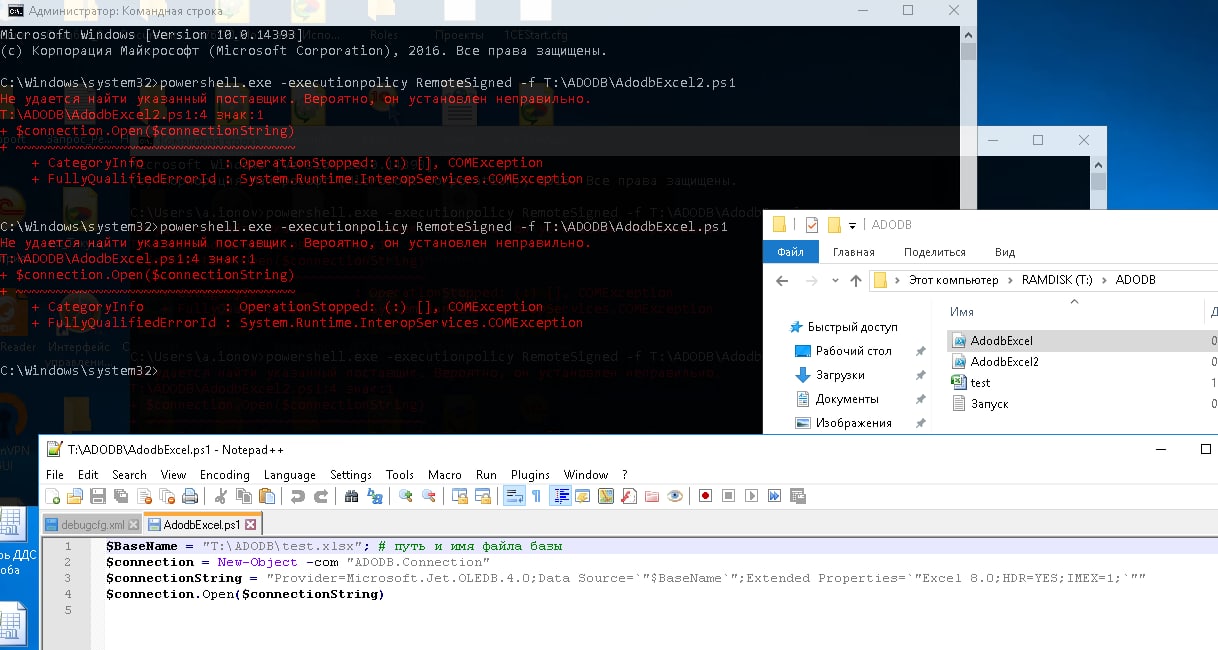This screenshot has height=650, width=1218.
Task: Click Close All icon in Notepad++ toolbar
Action: 167,496
